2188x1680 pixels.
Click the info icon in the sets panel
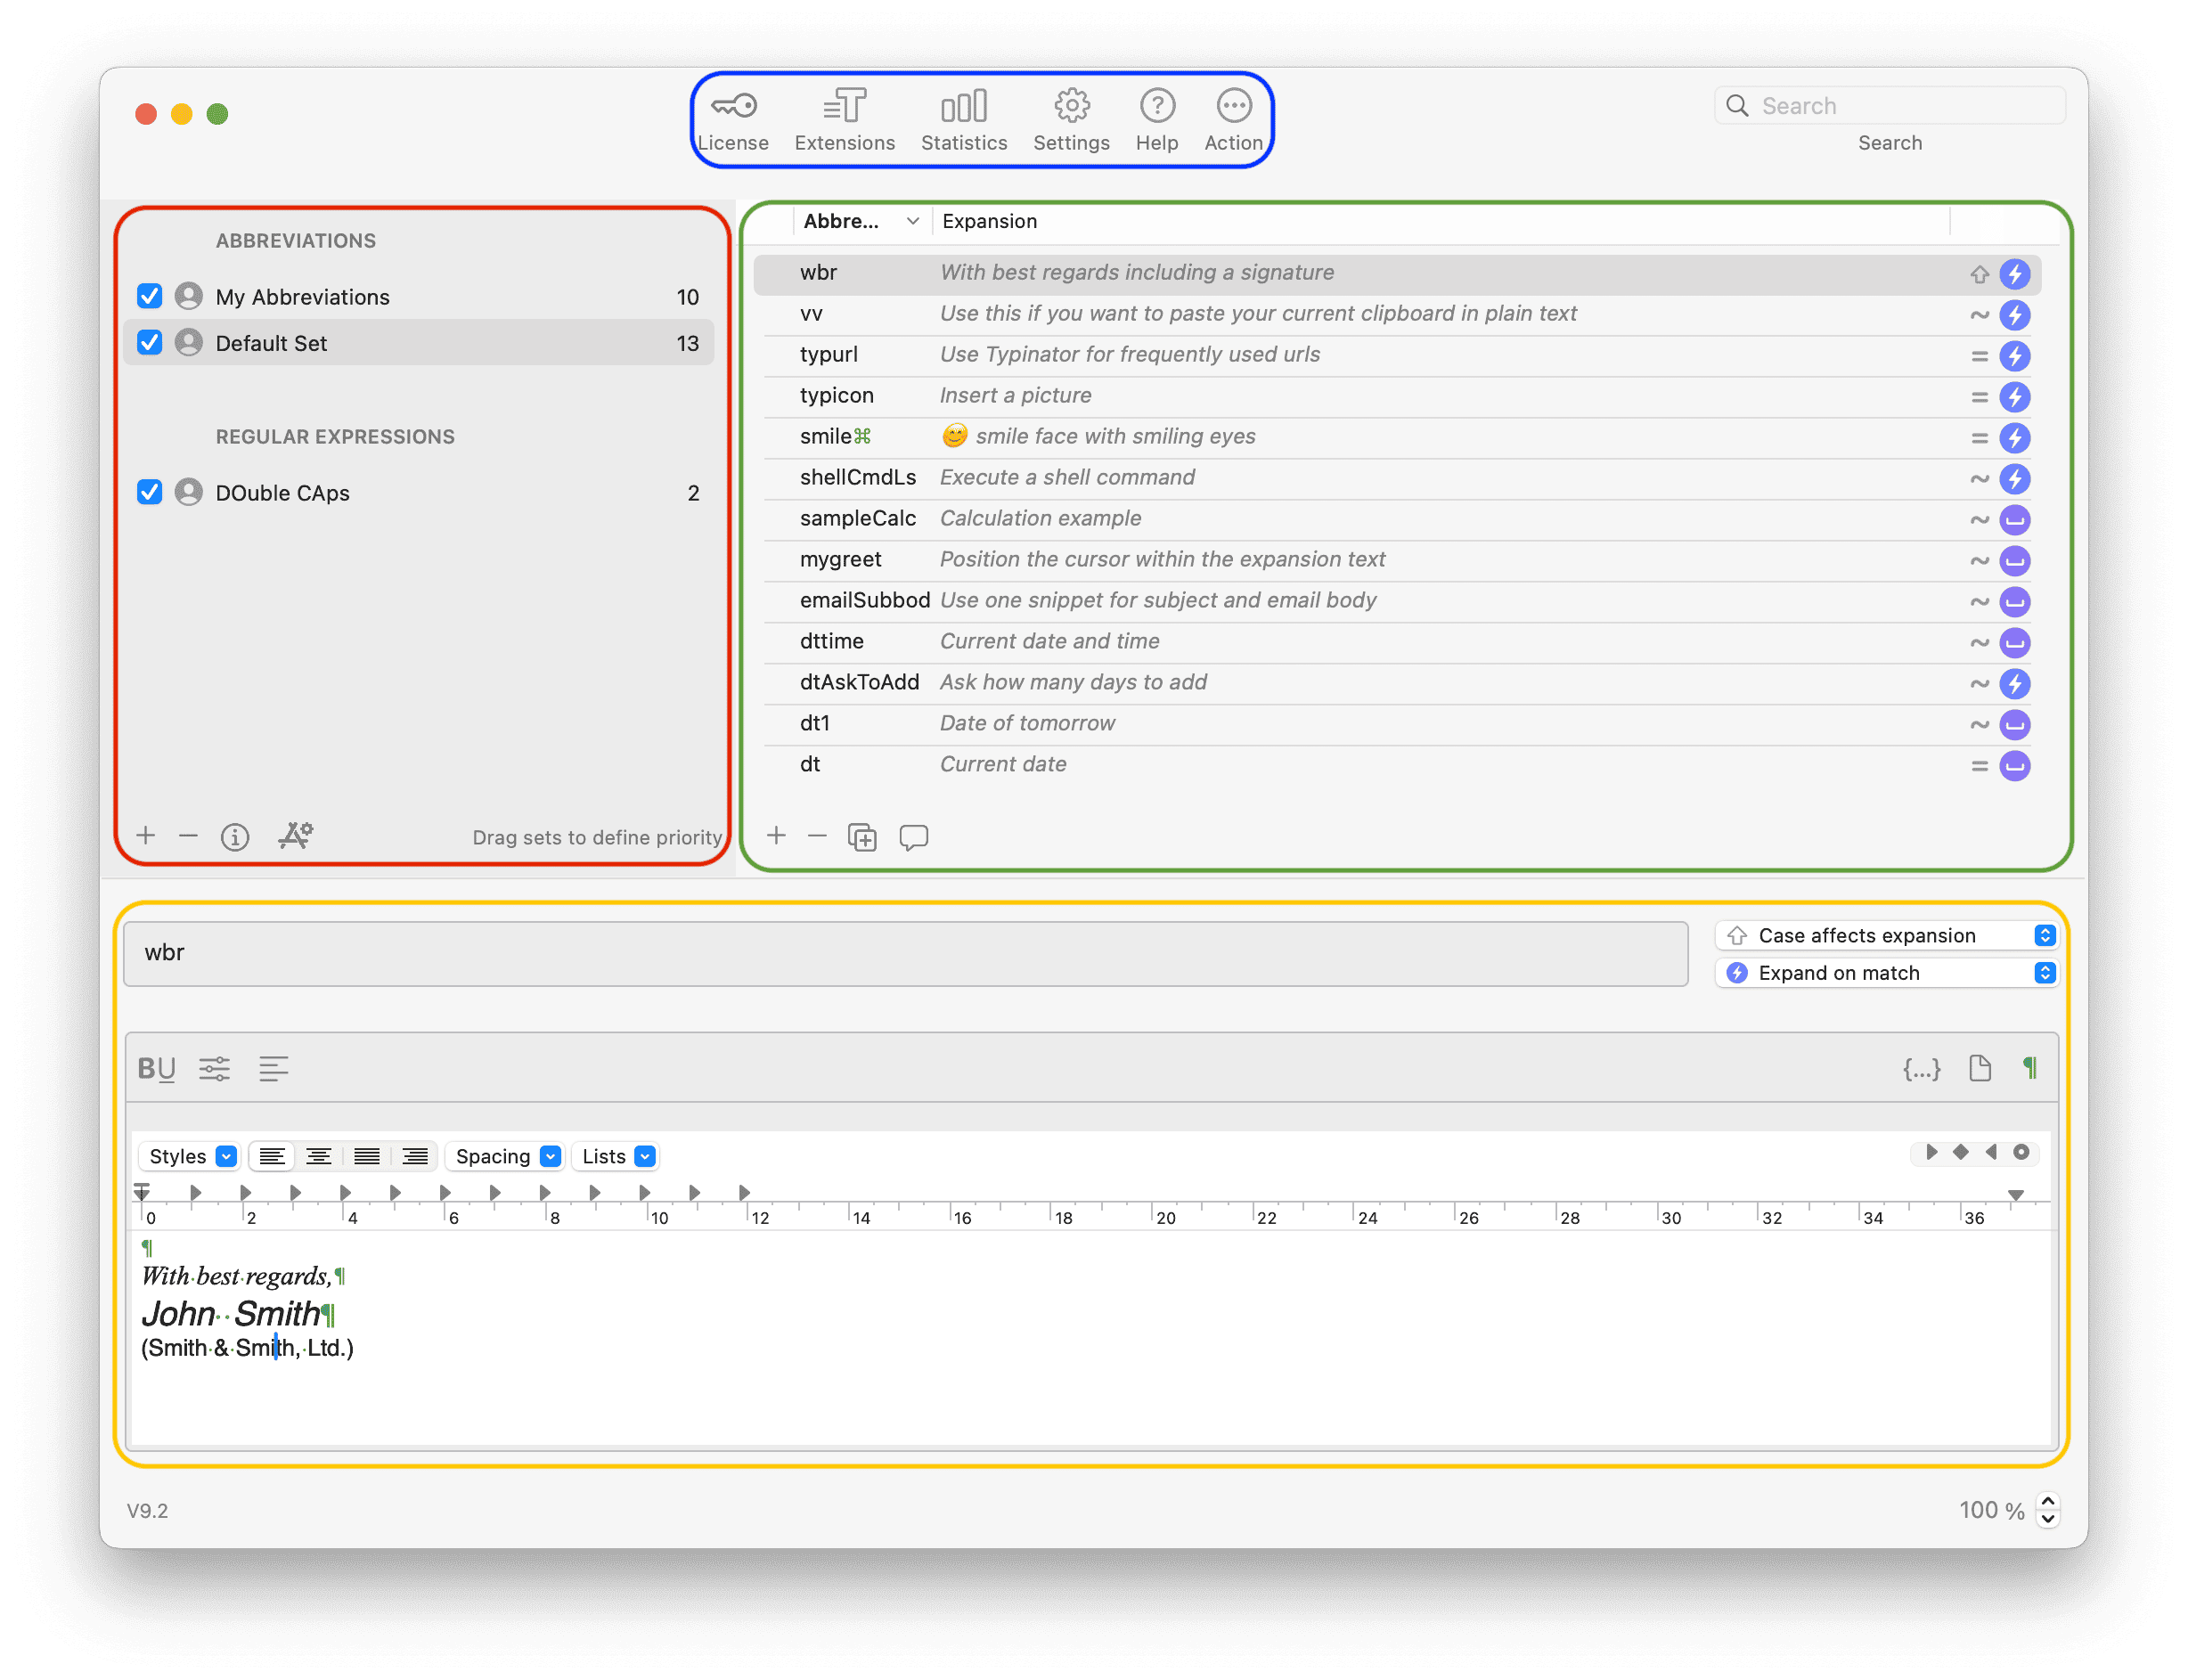pos(235,836)
